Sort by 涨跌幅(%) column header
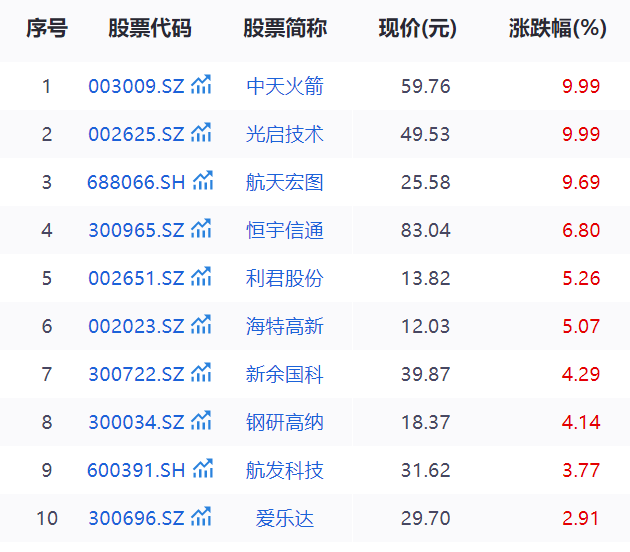Screen dimensions: 630x552 557,29
